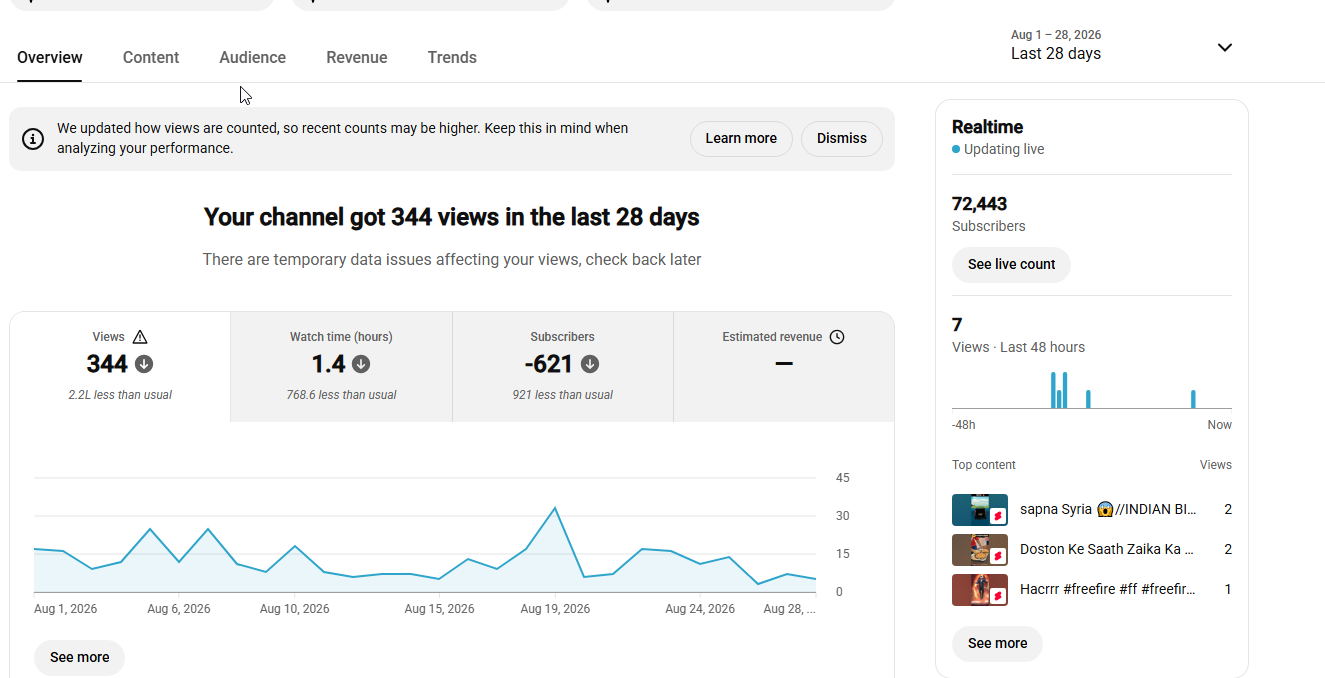Image resolution: width=1325 pixels, height=678 pixels.
Task: Switch to the Audience tab
Action: [253, 57]
